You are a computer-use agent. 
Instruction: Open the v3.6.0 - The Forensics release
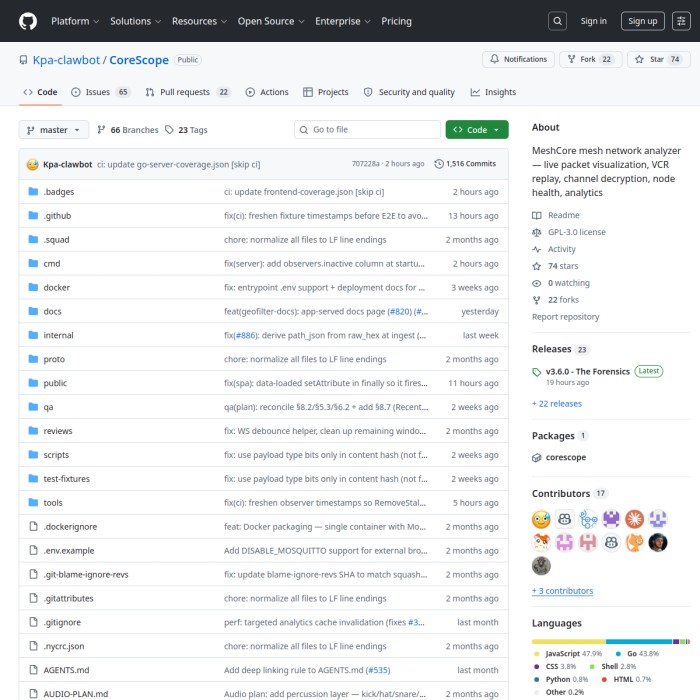coord(588,371)
